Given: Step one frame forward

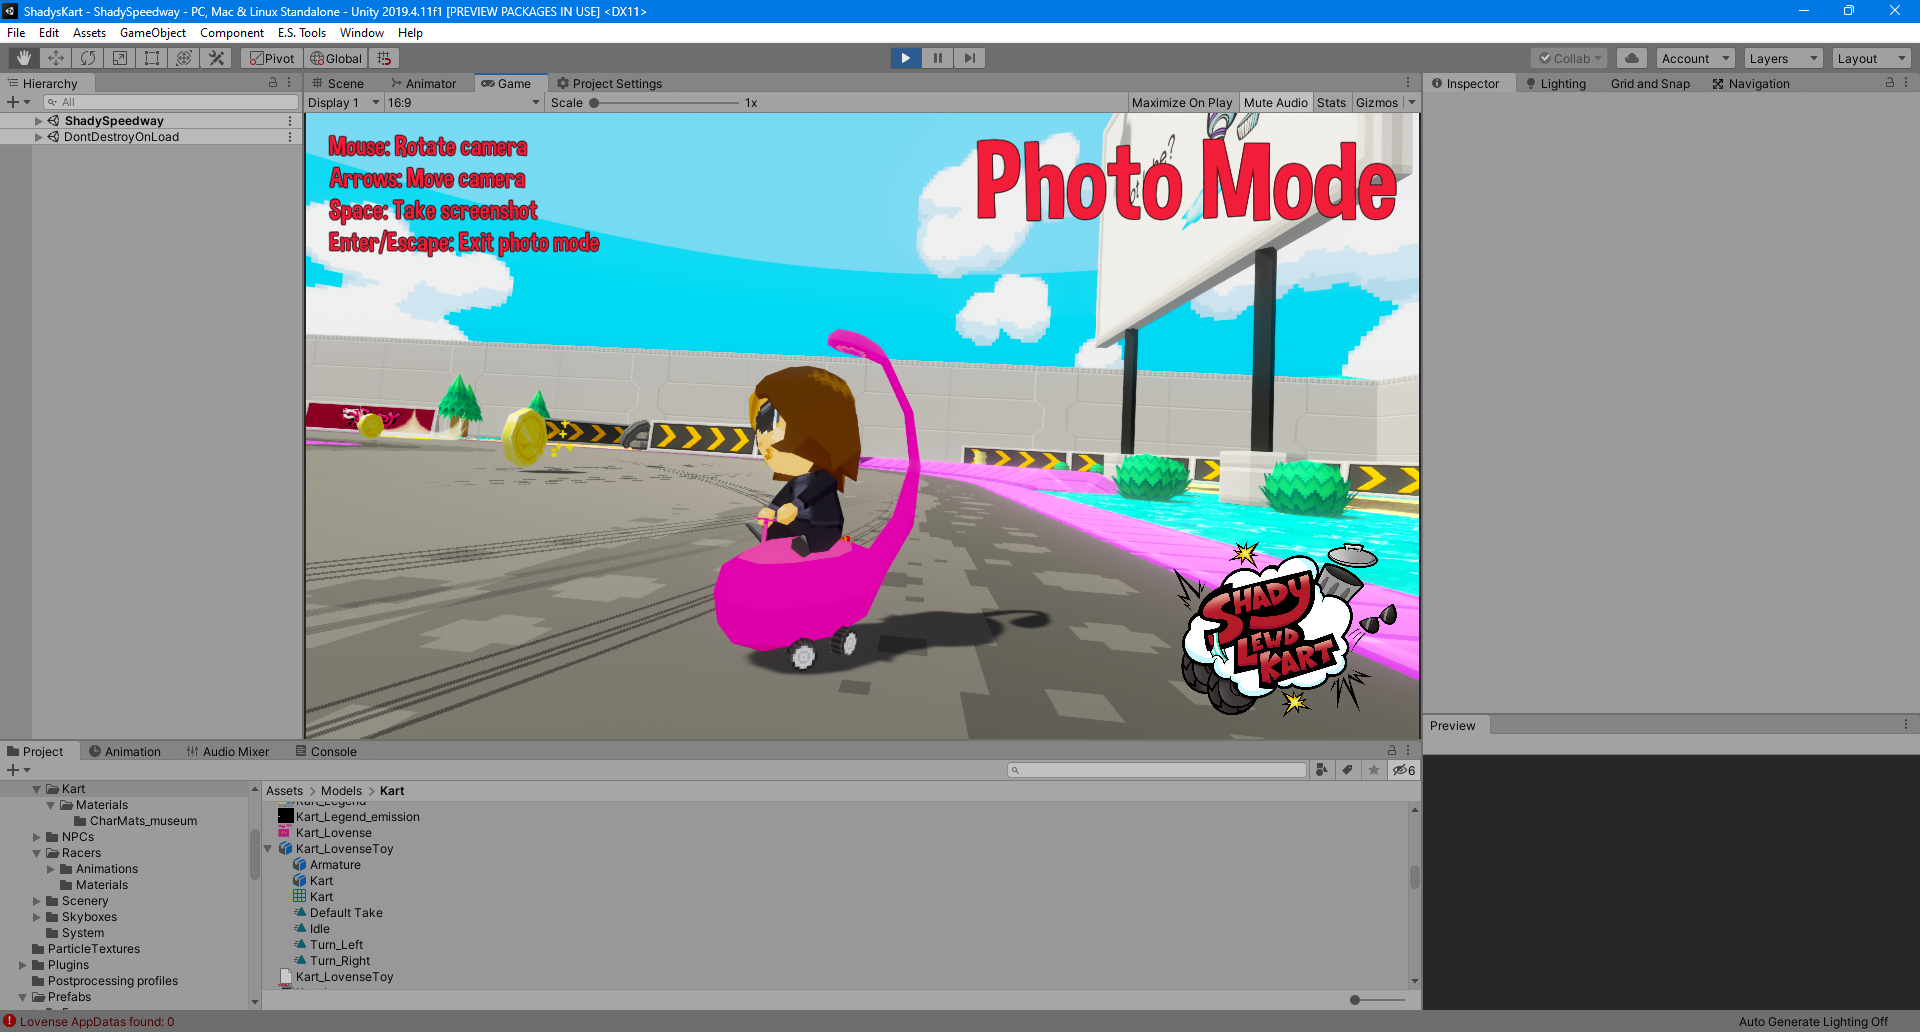Looking at the screenshot, I should point(970,58).
